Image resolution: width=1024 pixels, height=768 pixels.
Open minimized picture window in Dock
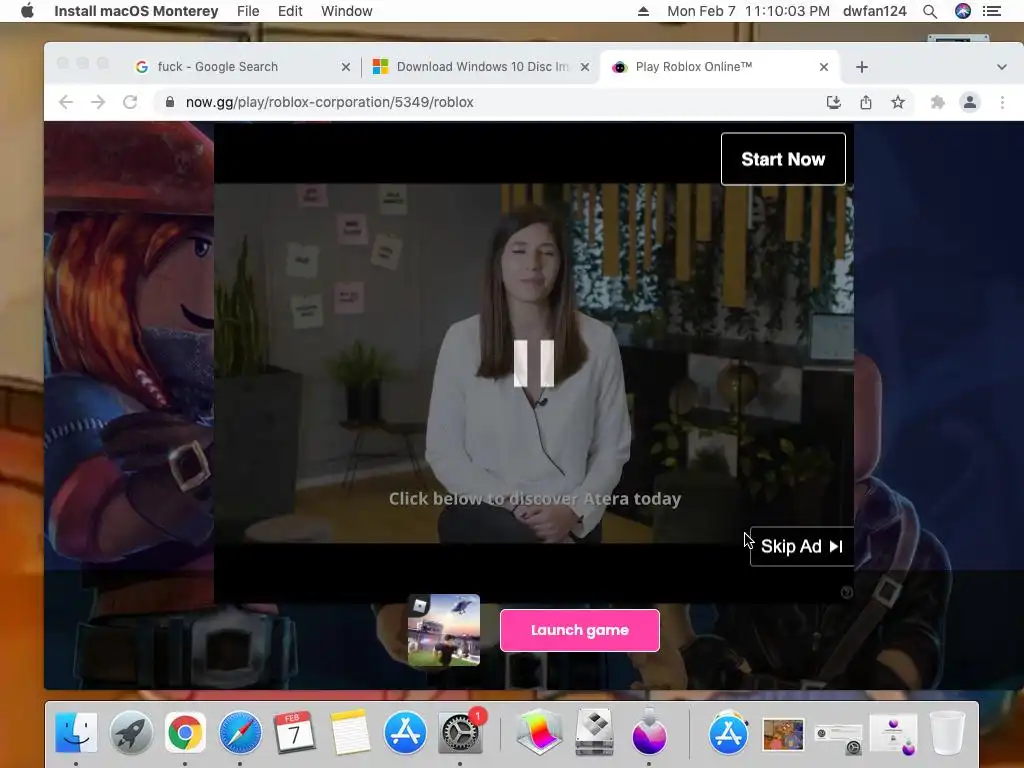784,734
